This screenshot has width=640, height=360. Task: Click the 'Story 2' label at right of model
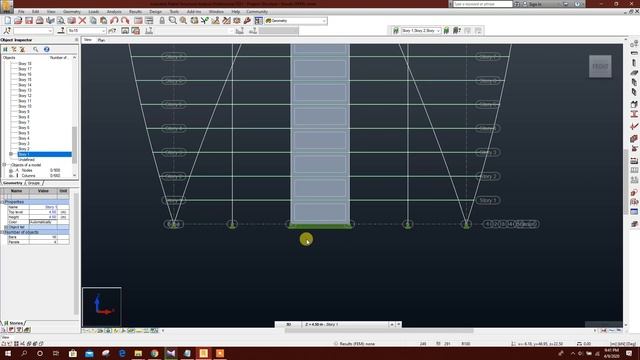pos(488,177)
